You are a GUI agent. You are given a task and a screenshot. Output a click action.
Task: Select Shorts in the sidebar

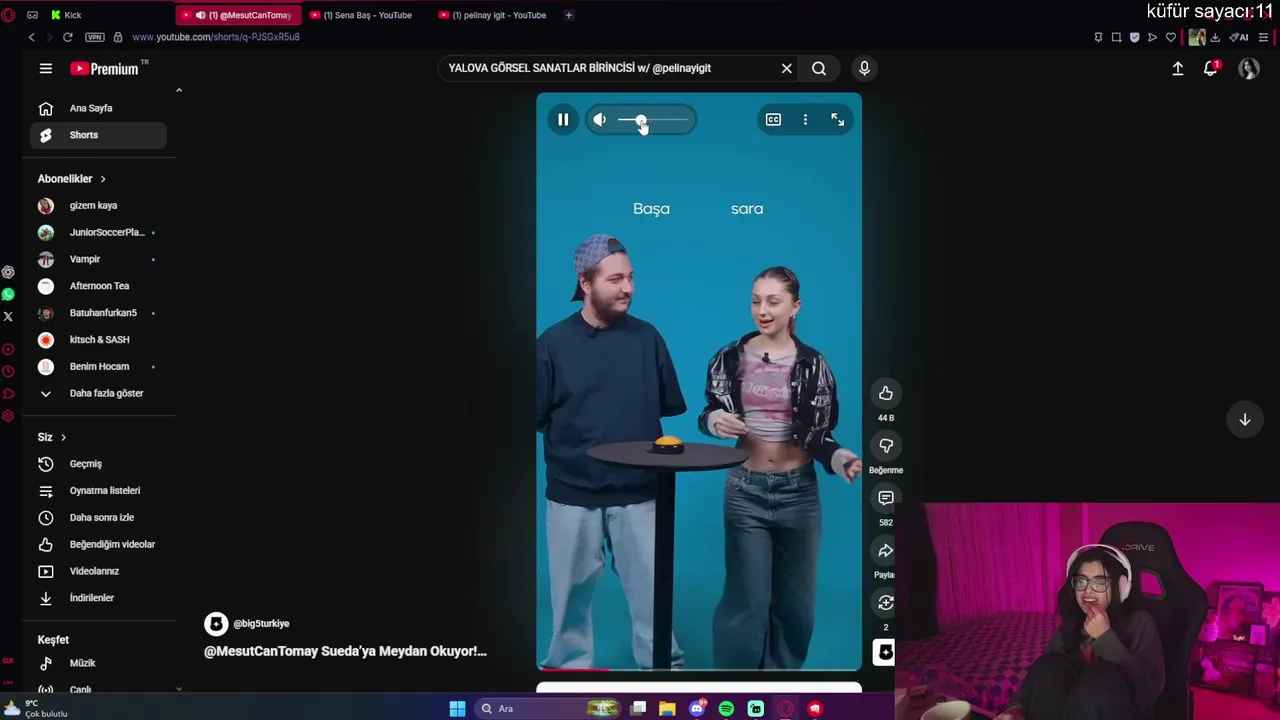[x=98, y=135]
